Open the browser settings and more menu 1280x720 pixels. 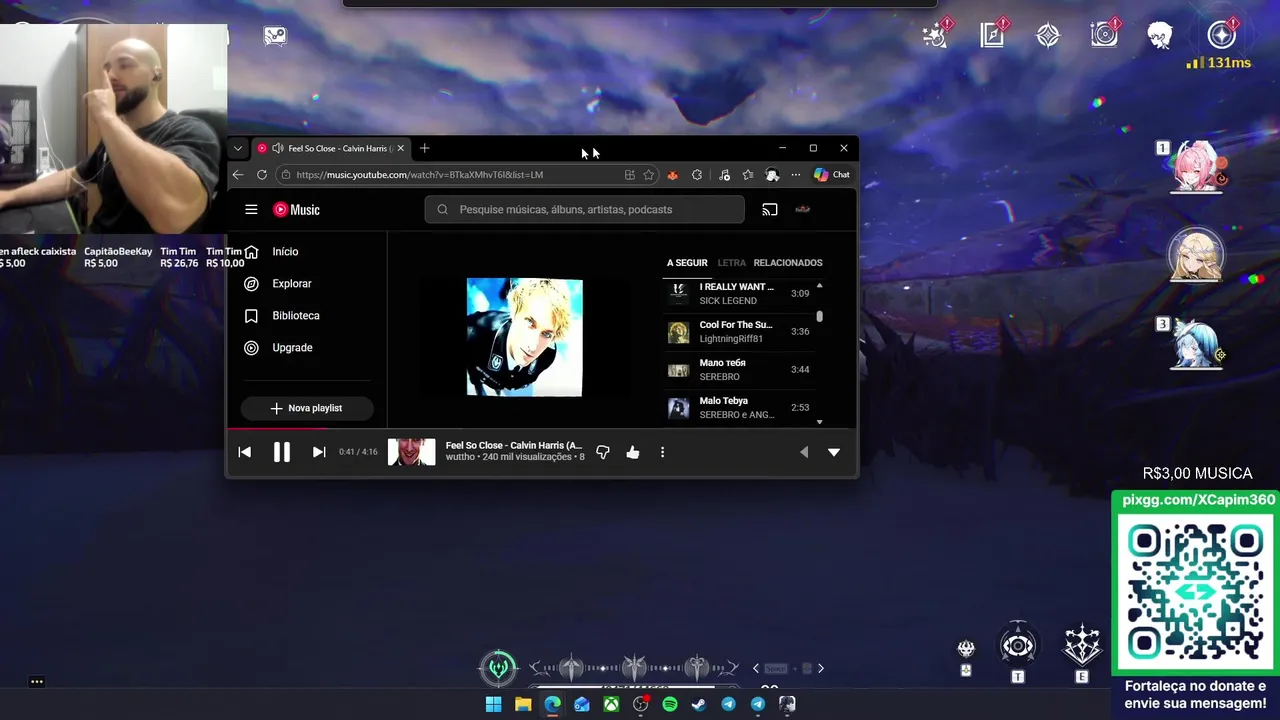tap(796, 175)
